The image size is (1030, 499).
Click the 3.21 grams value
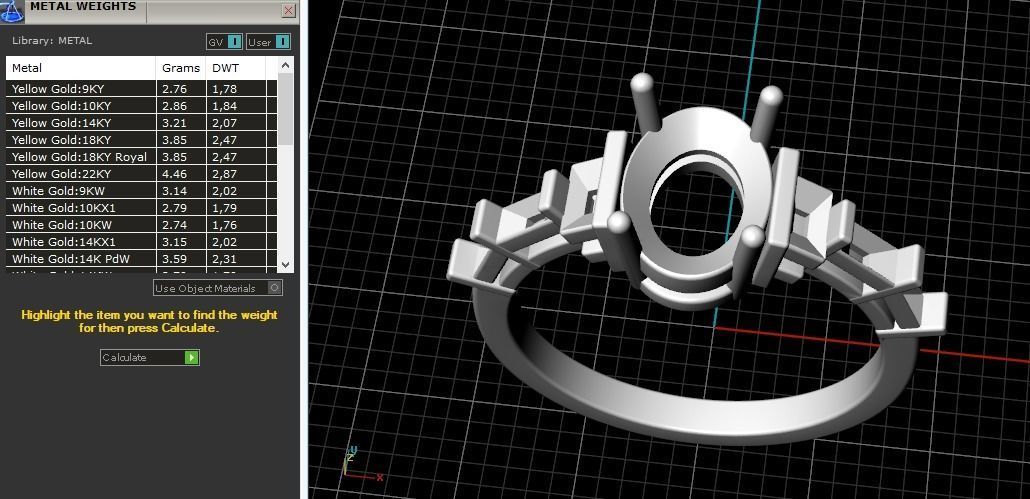pyautogui.click(x=174, y=123)
